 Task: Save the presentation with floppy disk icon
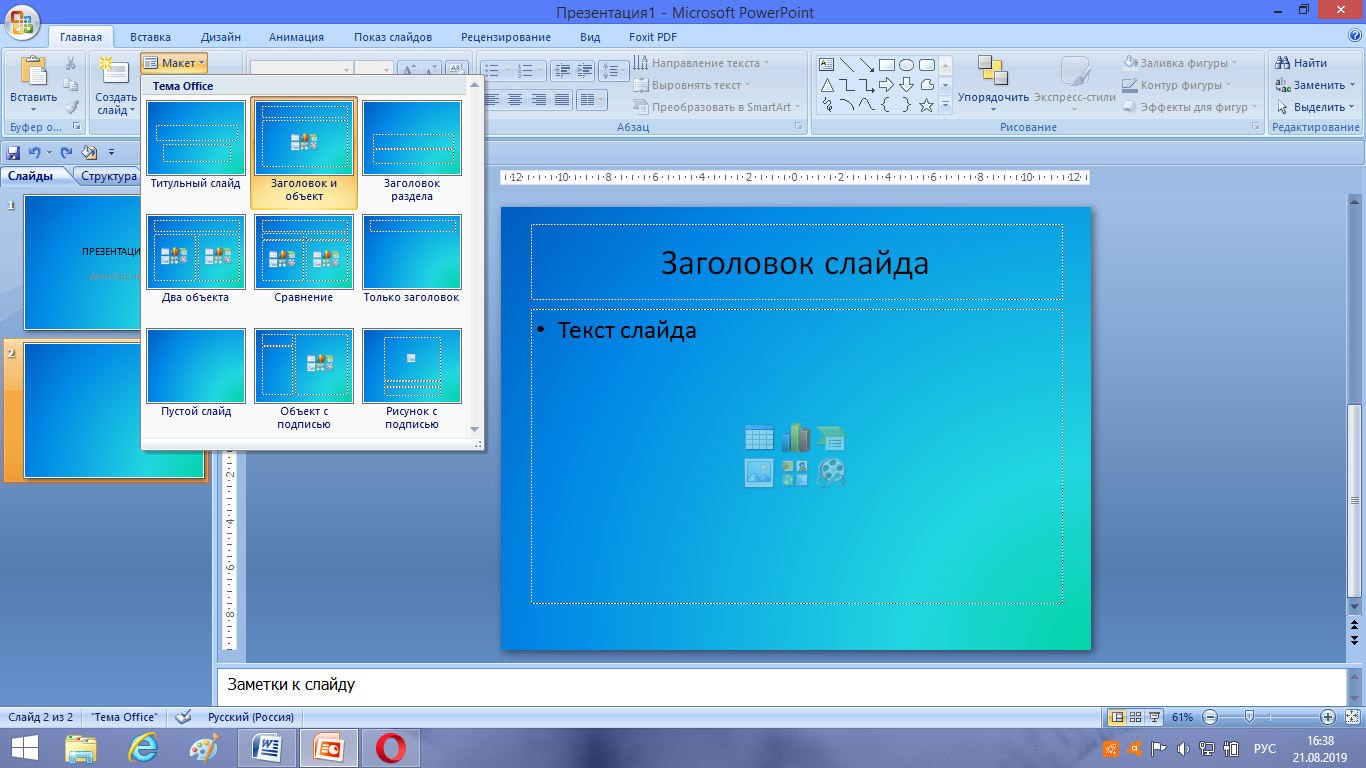pos(13,153)
